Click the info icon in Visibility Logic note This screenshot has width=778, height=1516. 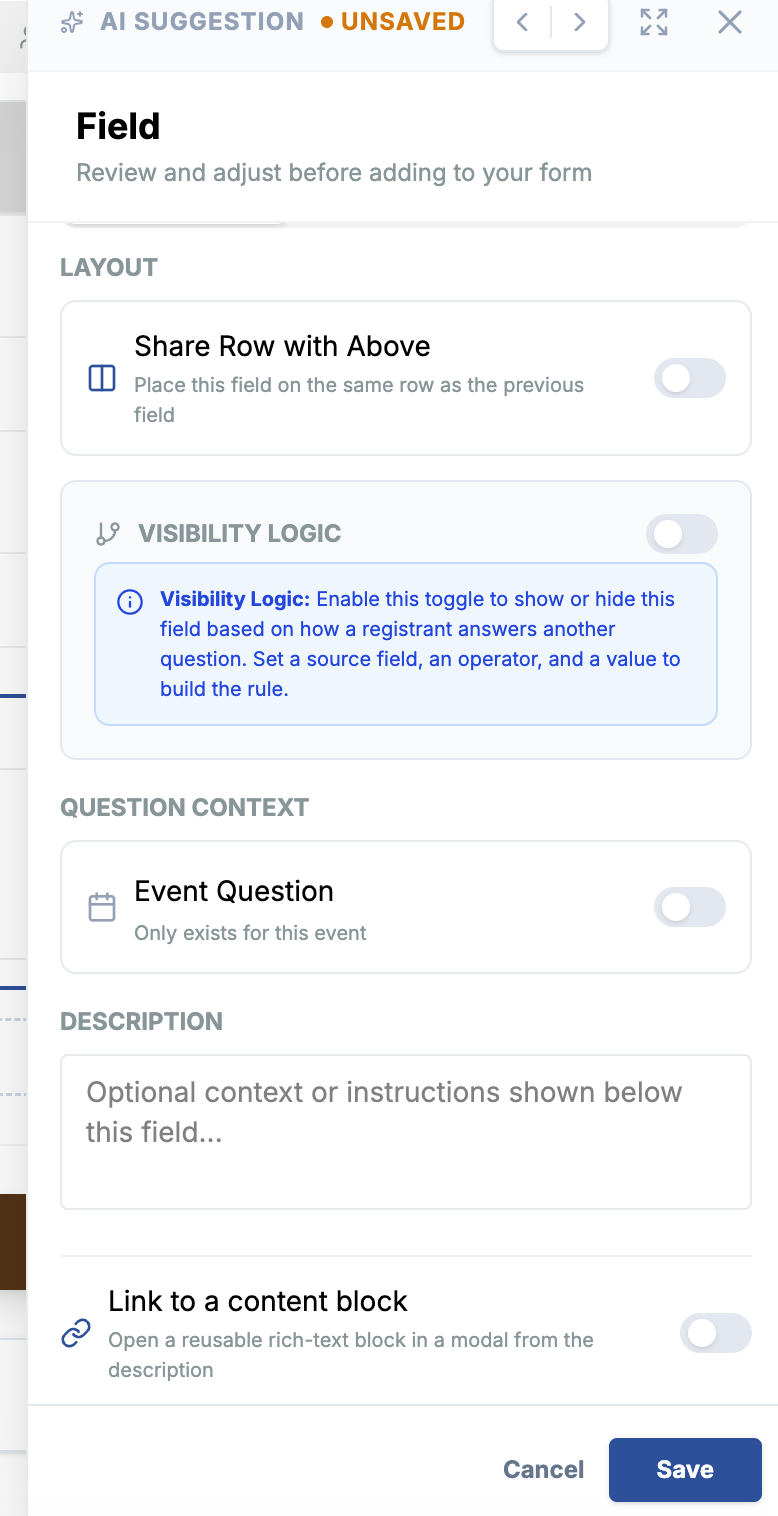click(130, 602)
